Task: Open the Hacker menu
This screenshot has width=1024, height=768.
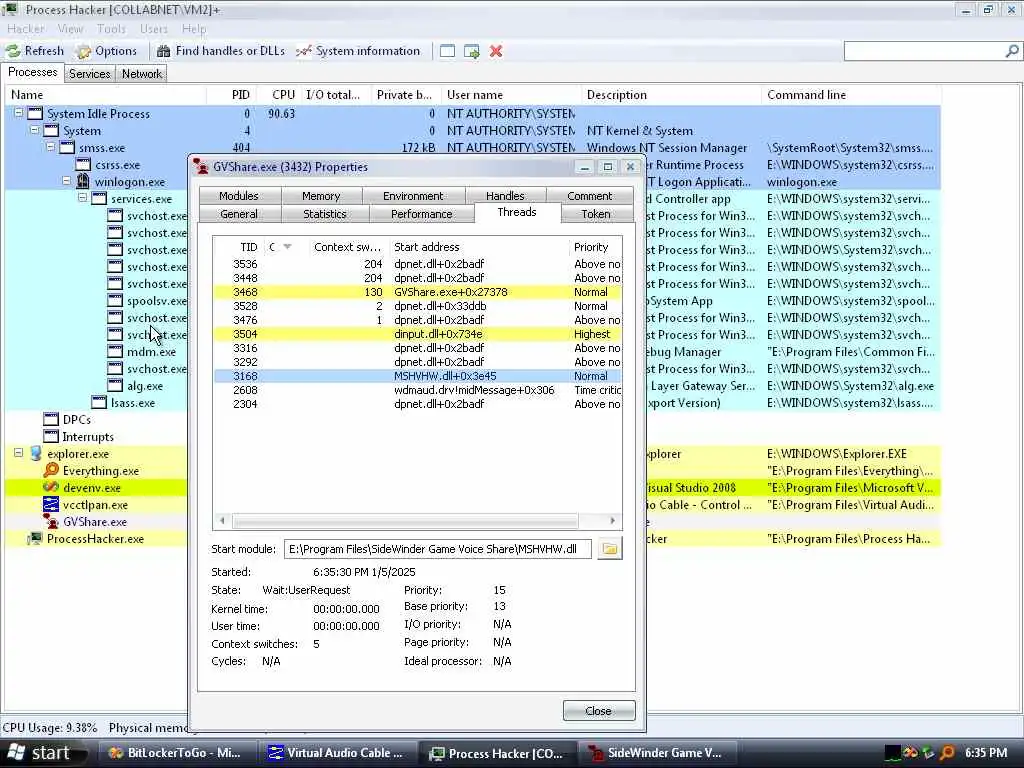Action: [25, 29]
